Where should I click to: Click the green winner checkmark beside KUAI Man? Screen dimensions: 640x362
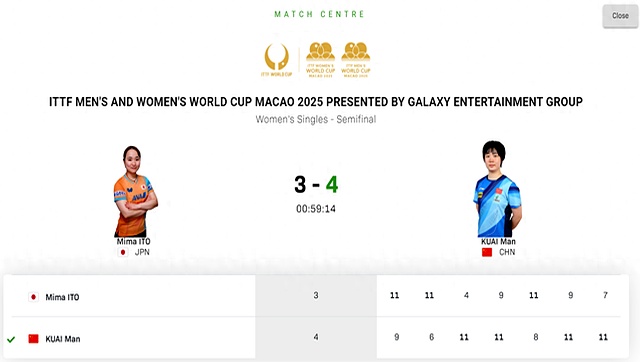coord(11,339)
